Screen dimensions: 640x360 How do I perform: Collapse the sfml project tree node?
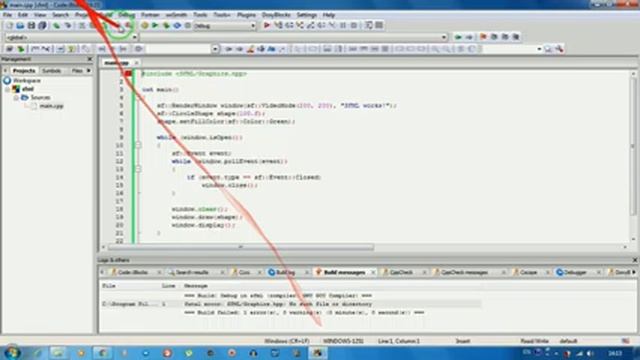click(x=7, y=89)
